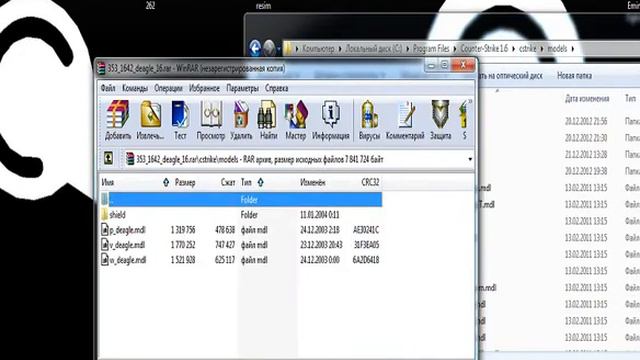Select p_deagle.mdl file name

click(x=127, y=230)
